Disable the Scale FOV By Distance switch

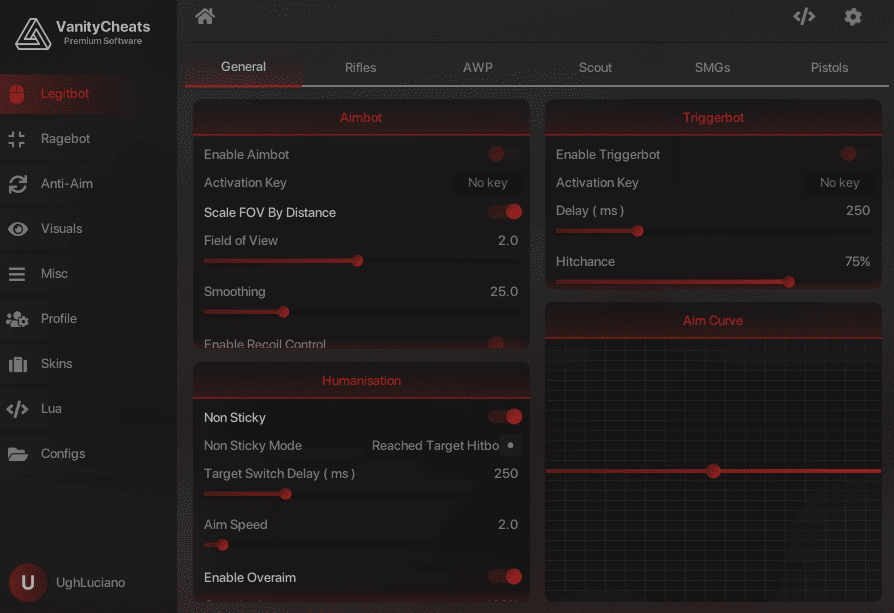[x=505, y=212]
